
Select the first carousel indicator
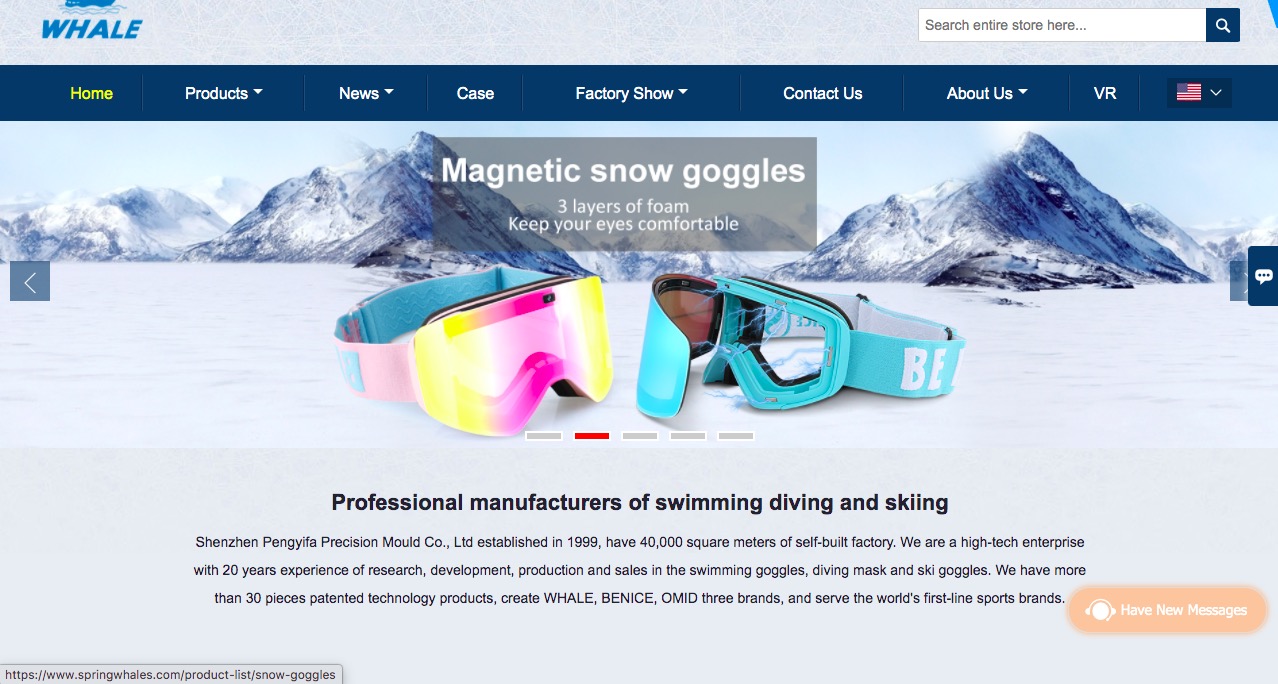point(544,436)
